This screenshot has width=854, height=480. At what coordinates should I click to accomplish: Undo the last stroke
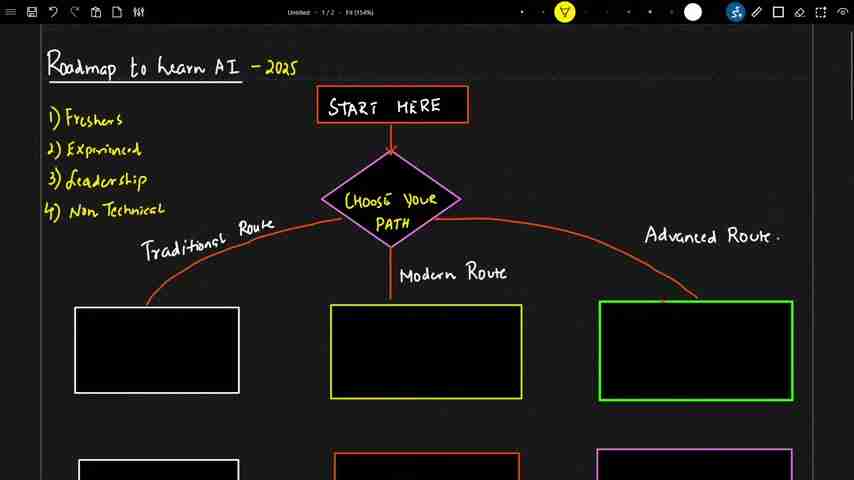pyautogui.click(x=53, y=12)
